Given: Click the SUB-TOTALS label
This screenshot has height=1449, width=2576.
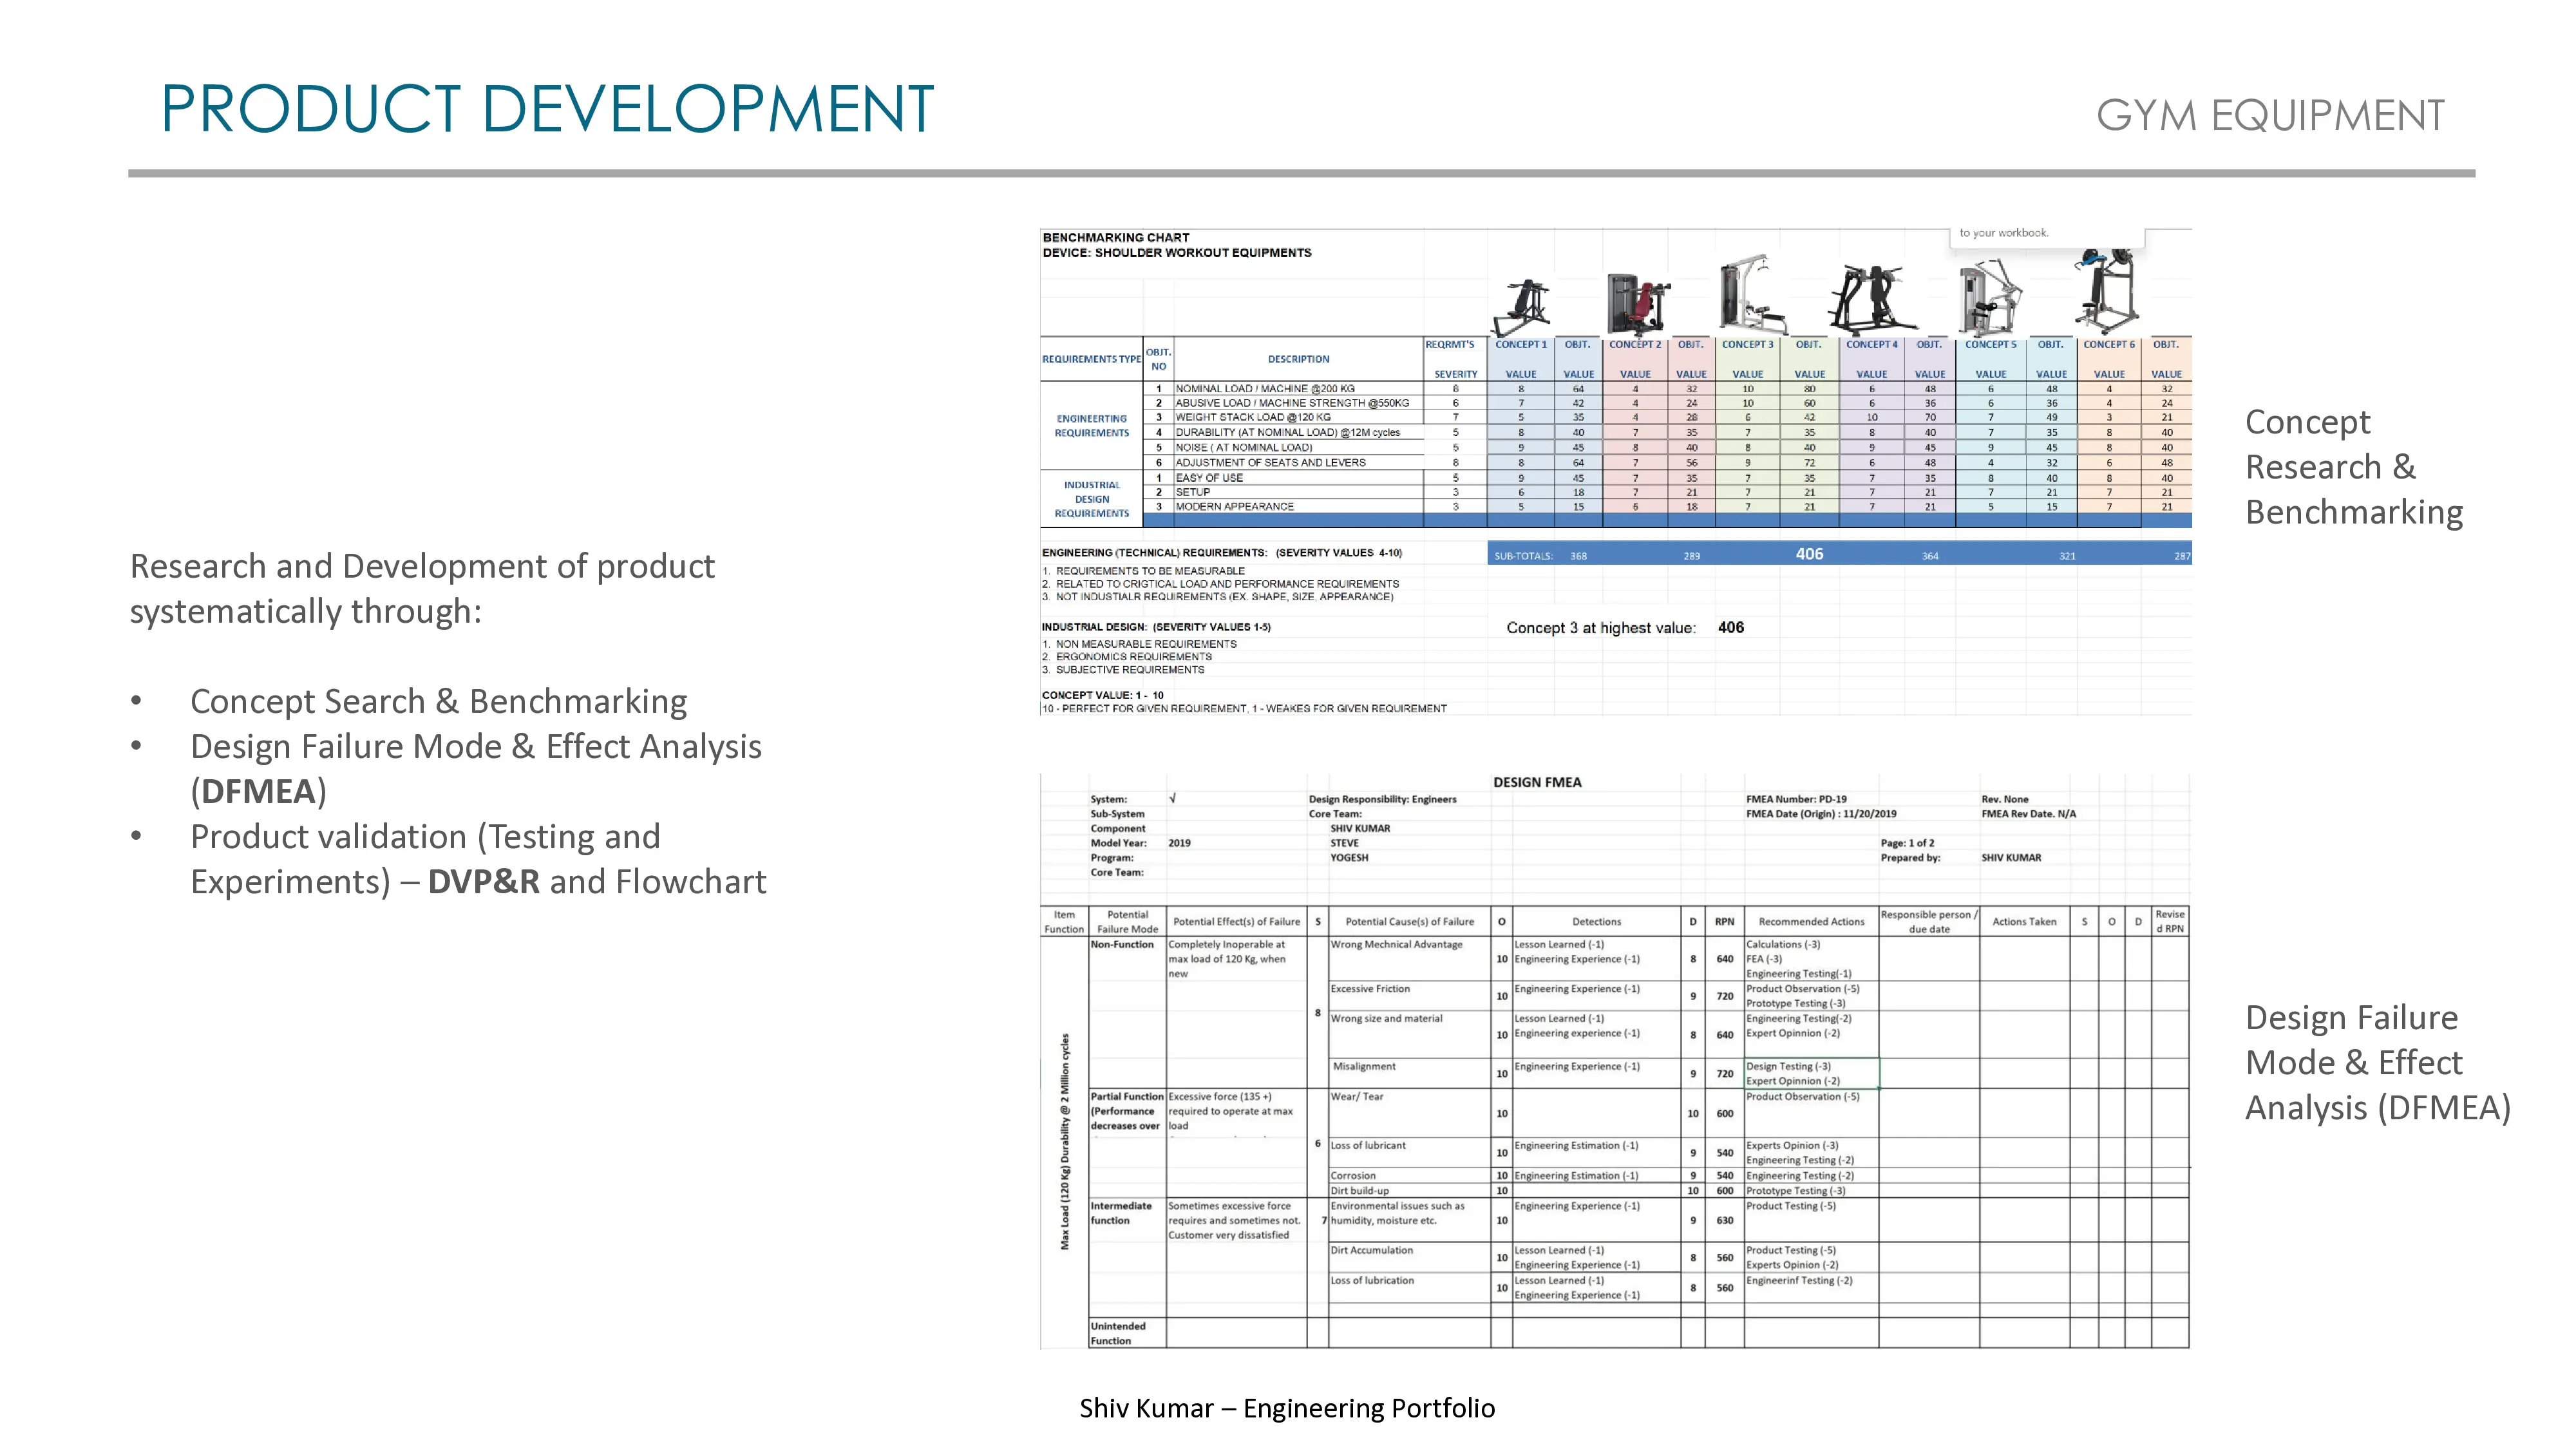Looking at the screenshot, I should (x=1523, y=556).
